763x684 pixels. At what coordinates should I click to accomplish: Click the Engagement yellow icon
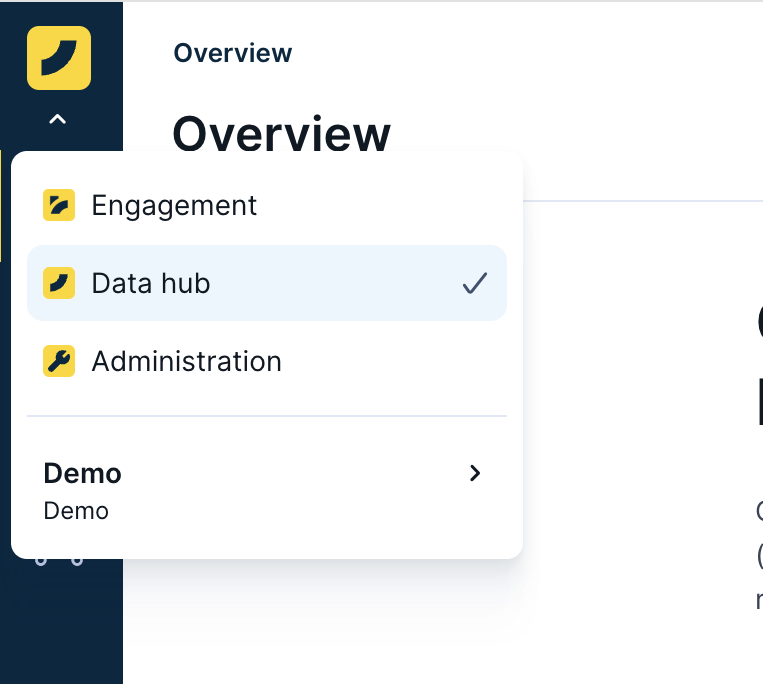click(x=59, y=205)
